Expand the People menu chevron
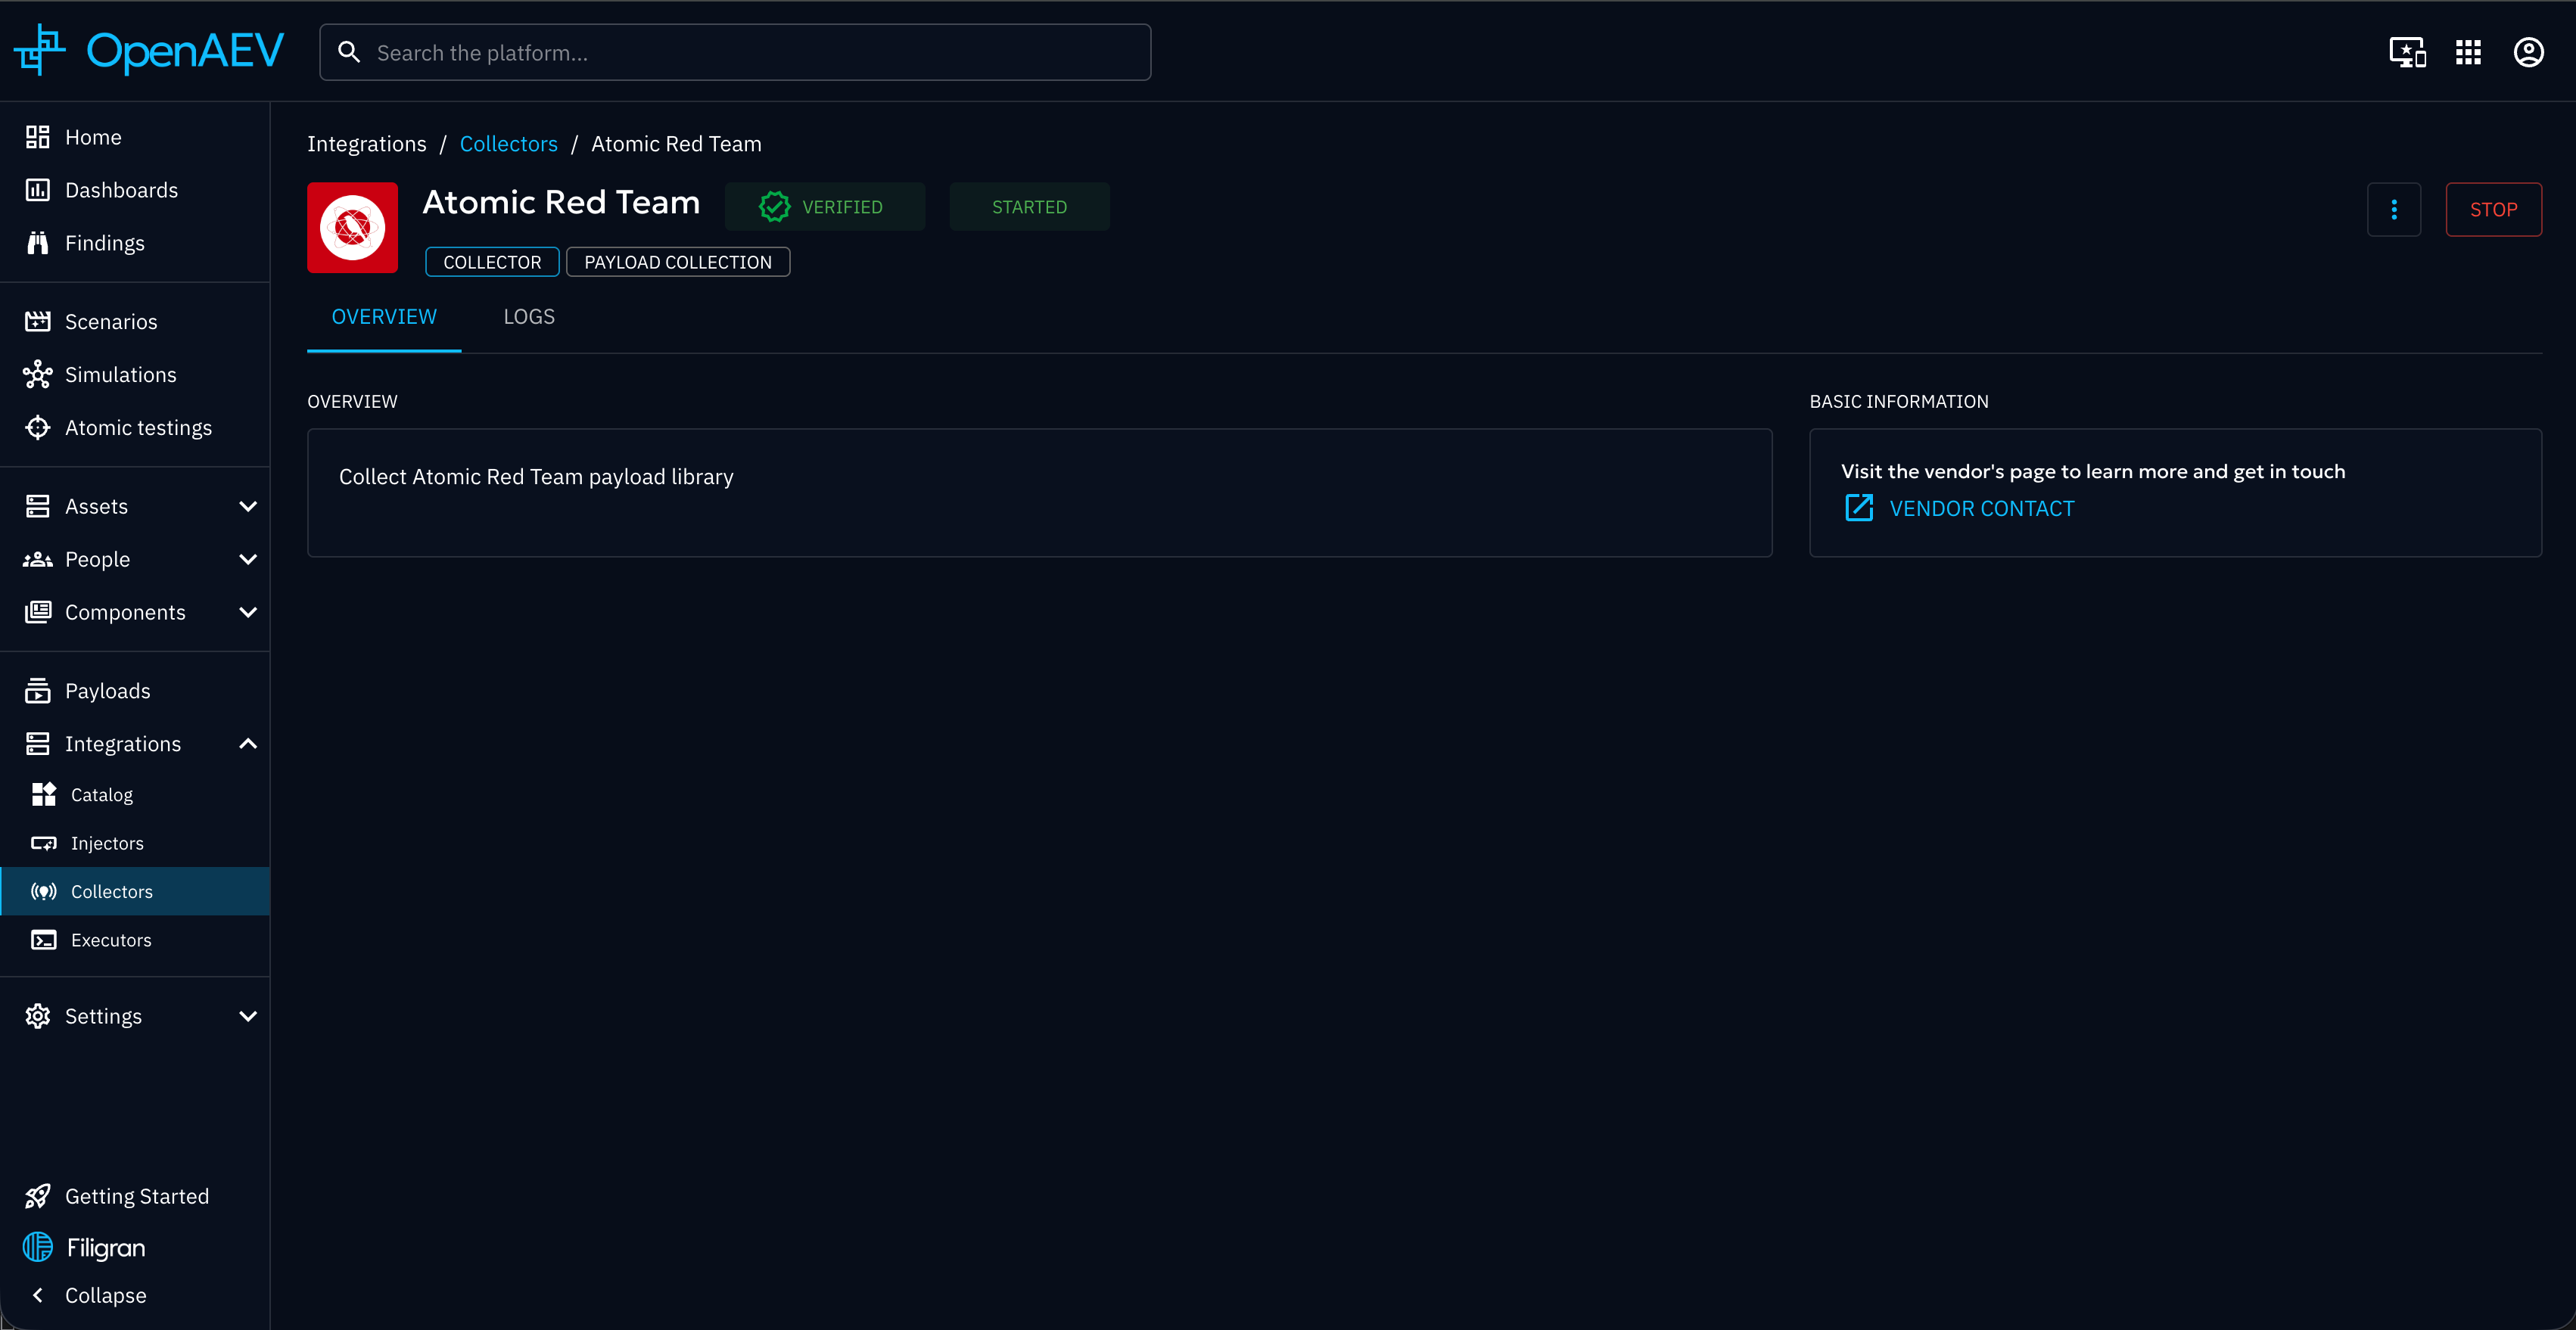This screenshot has width=2576, height=1330. click(x=248, y=560)
